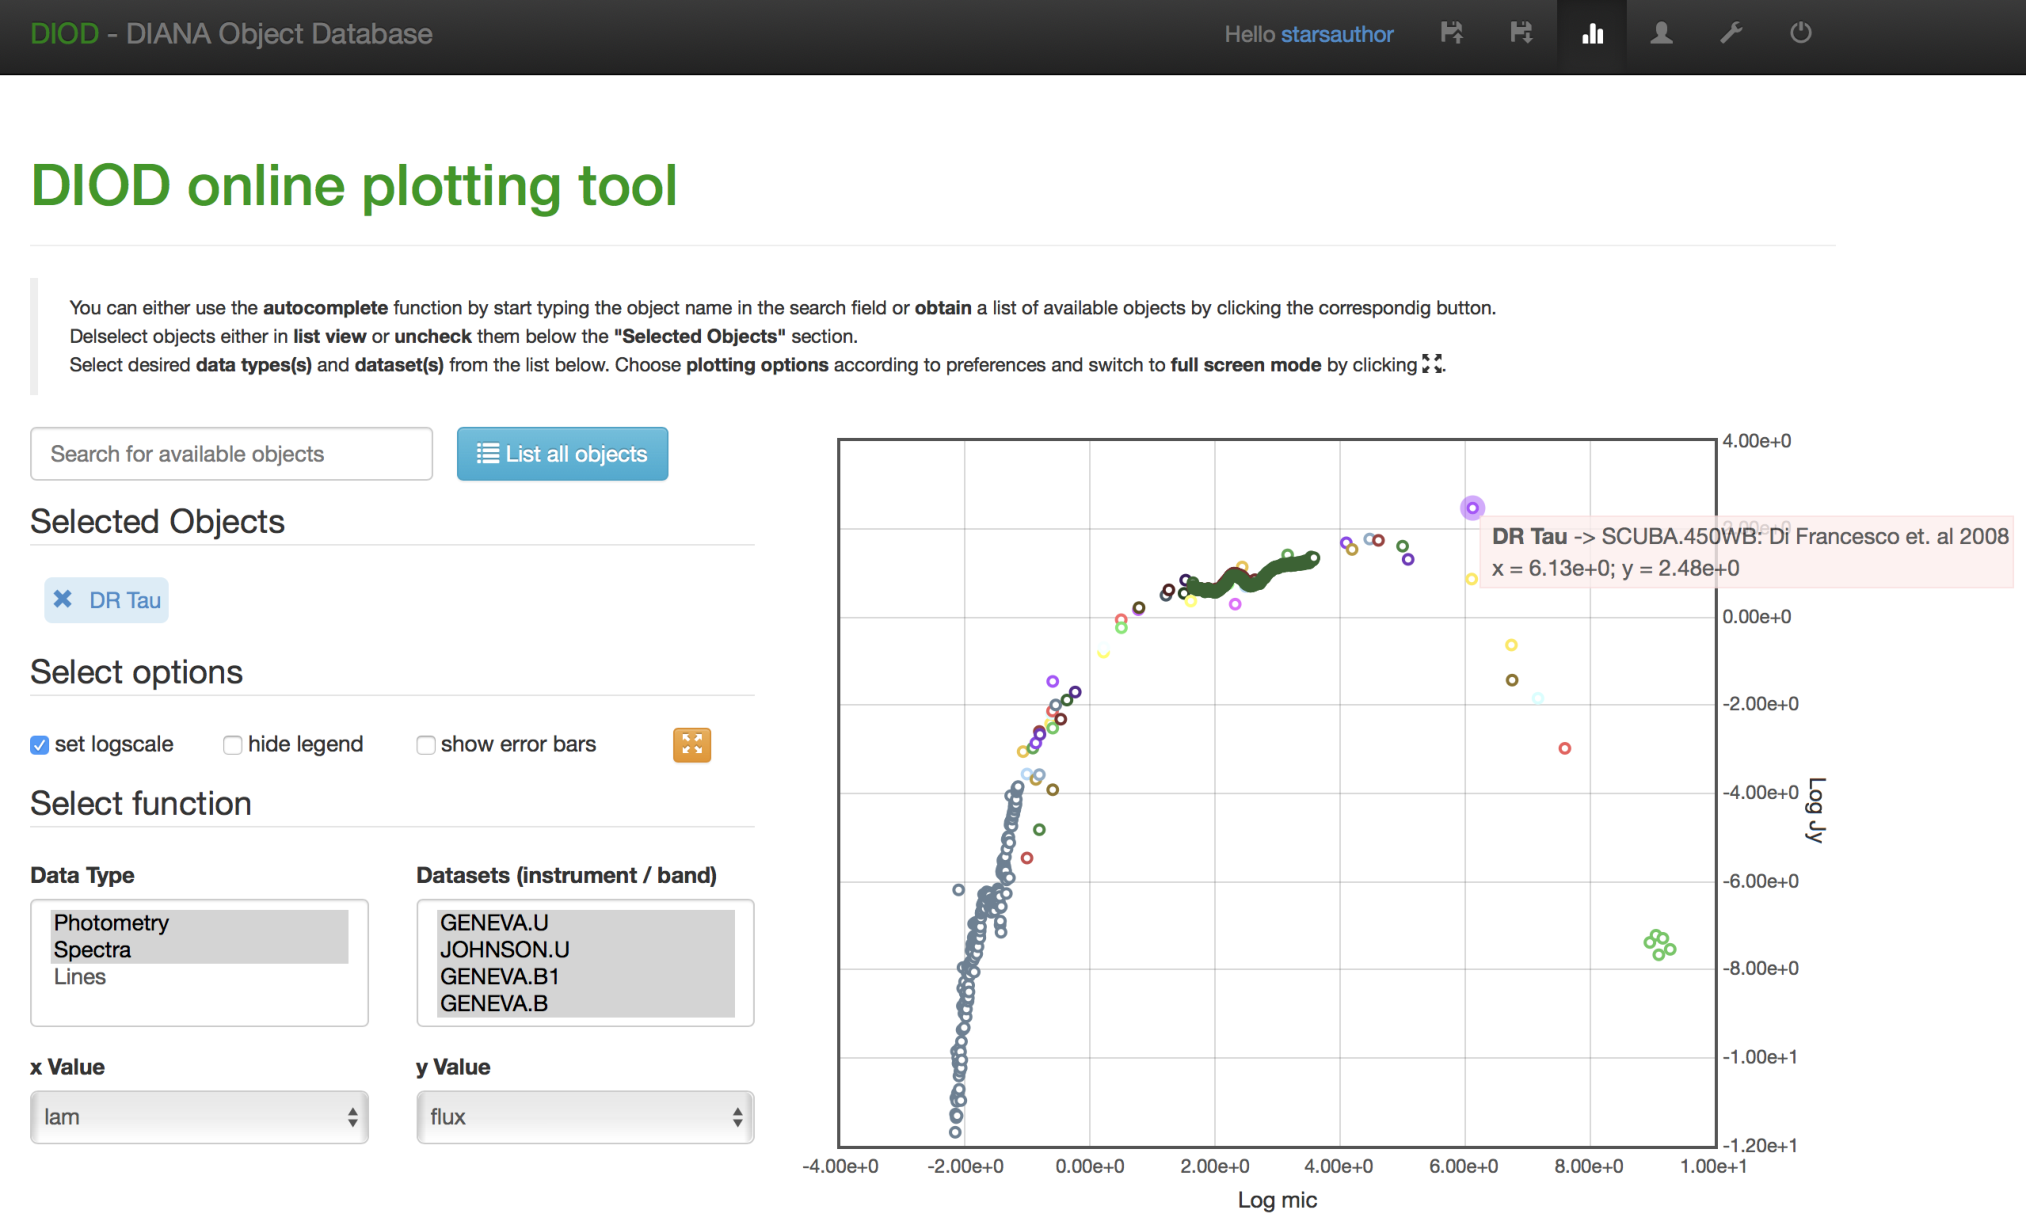Remove DR Tau with the X icon
This screenshot has width=2026, height=1229.
(63, 600)
